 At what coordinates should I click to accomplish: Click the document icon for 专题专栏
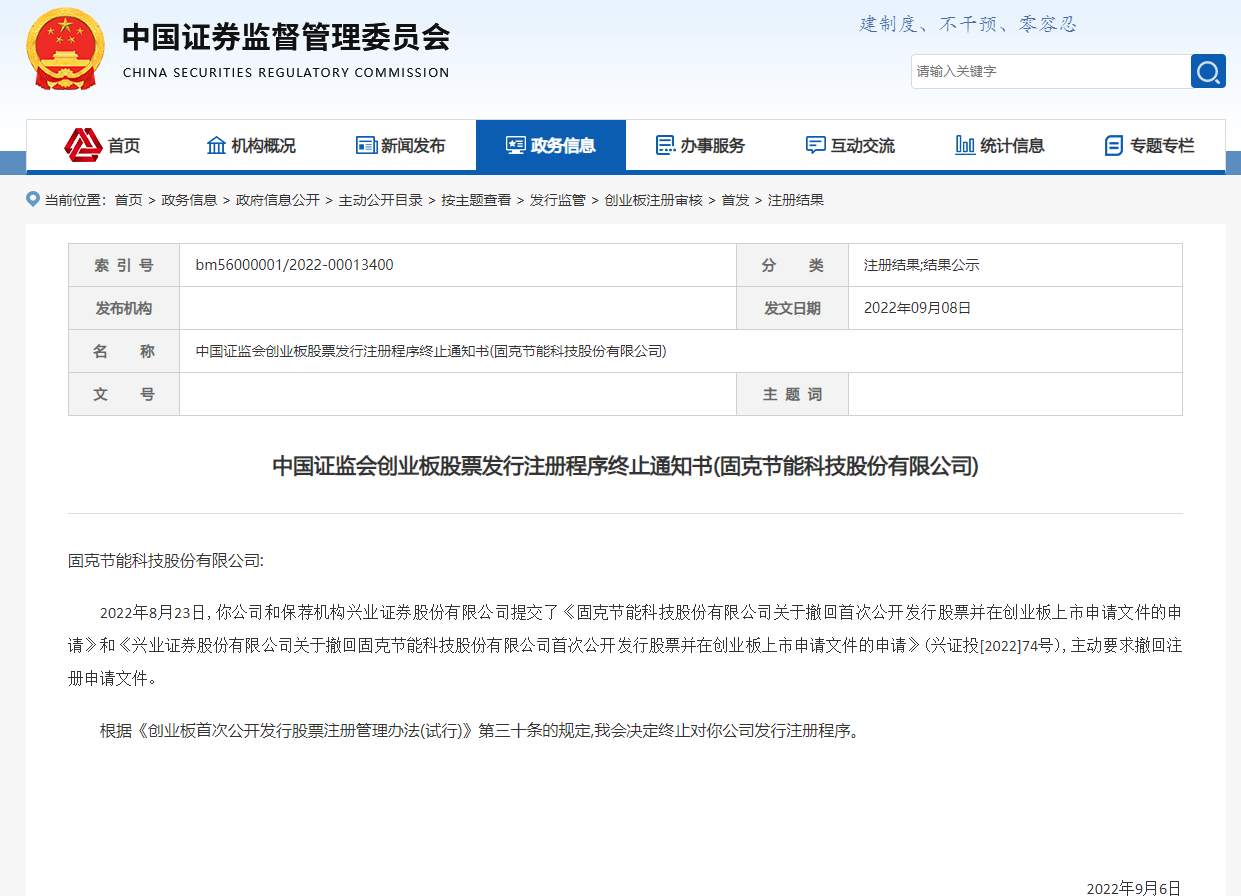click(x=1113, y=144)
